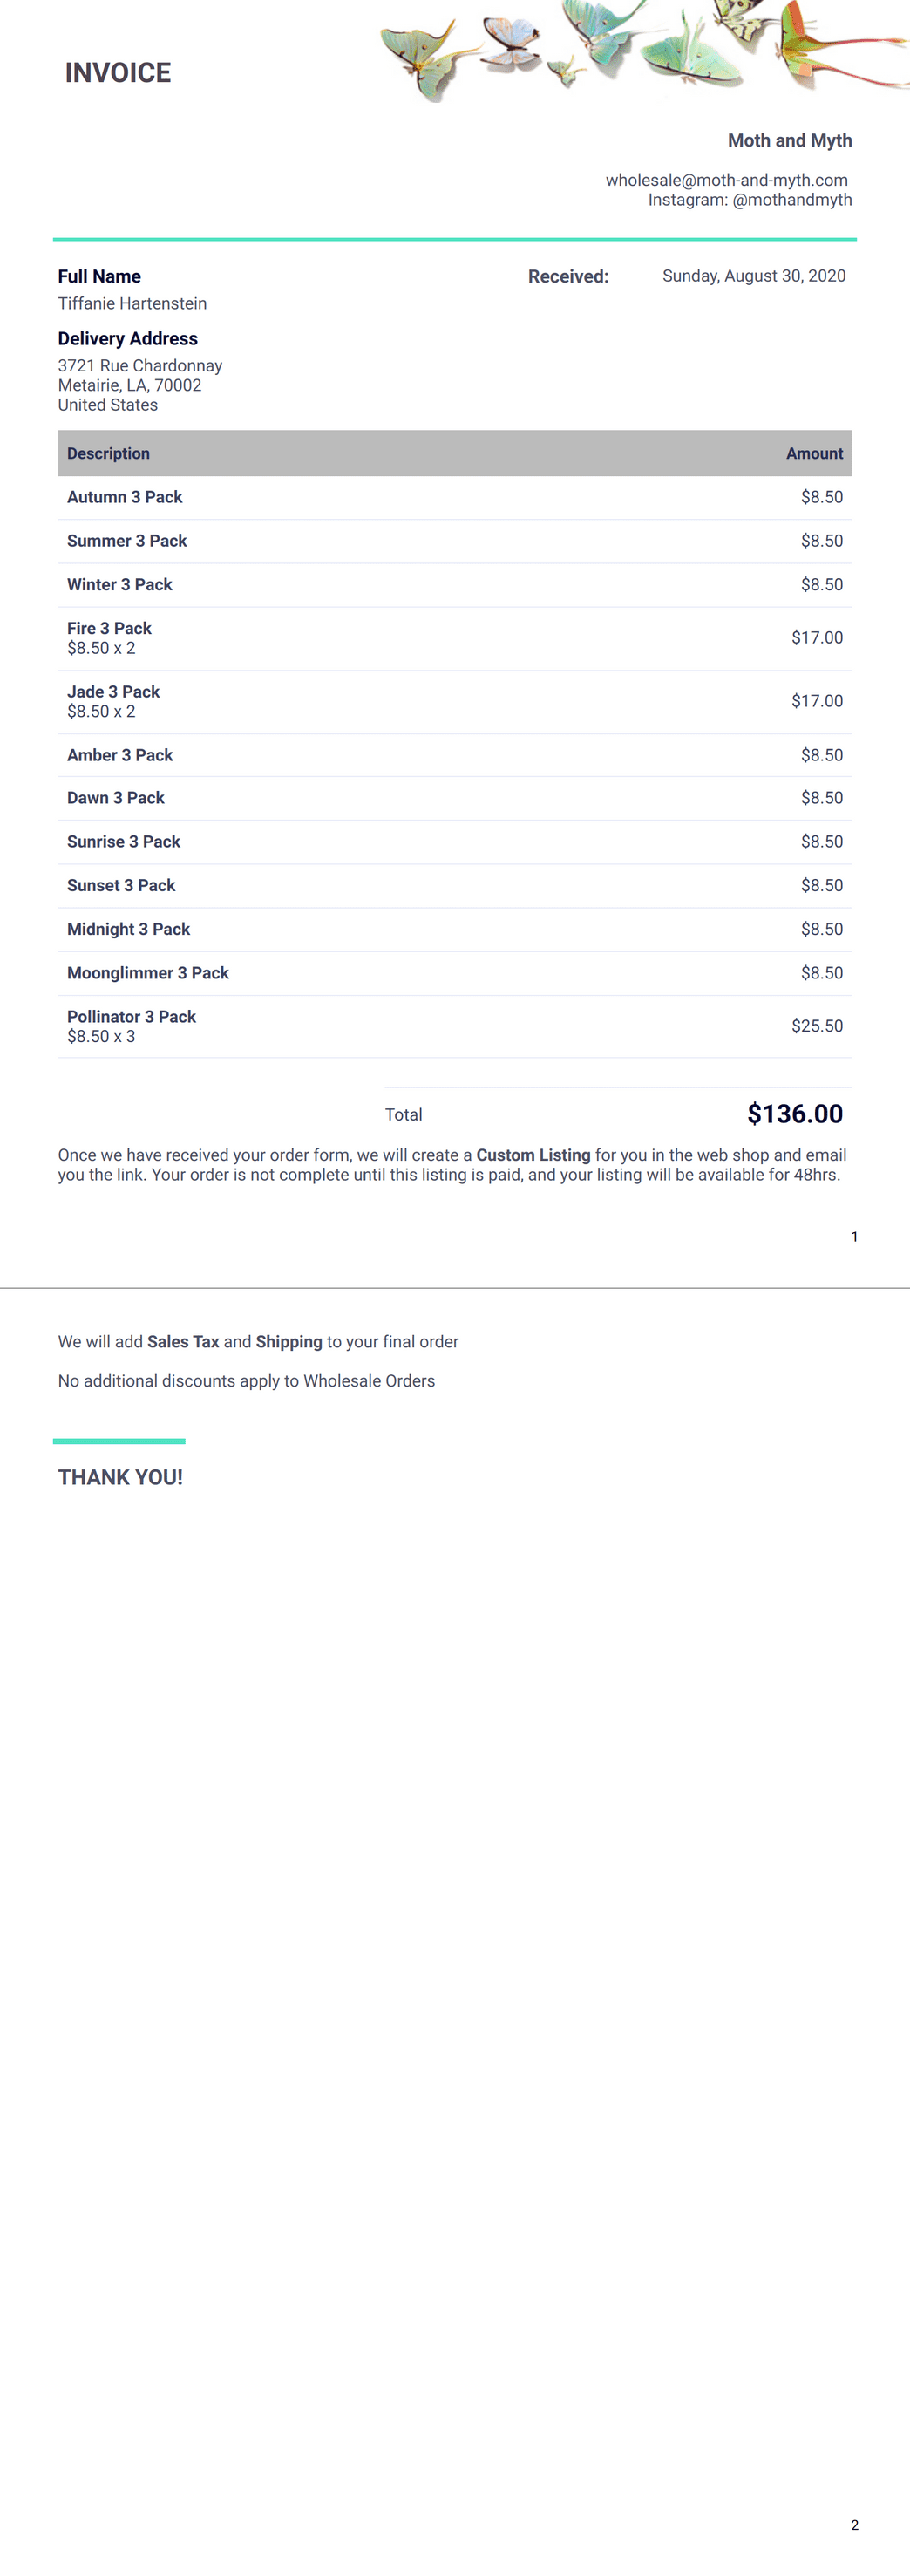Screen dimensions: 910x2576
Task: Select the Moonglimmer 3 Pack row
Action: click(455, 974)
